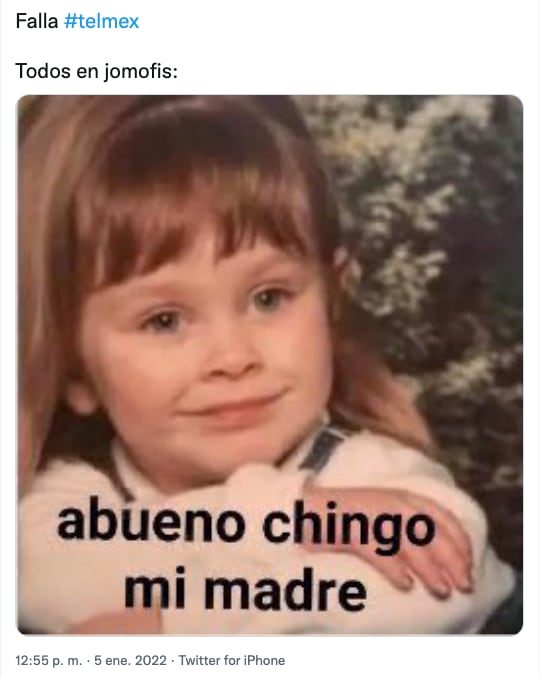Click the abueno chingo caption line
This screenshot has height=678, width=540.
point(246,526)
